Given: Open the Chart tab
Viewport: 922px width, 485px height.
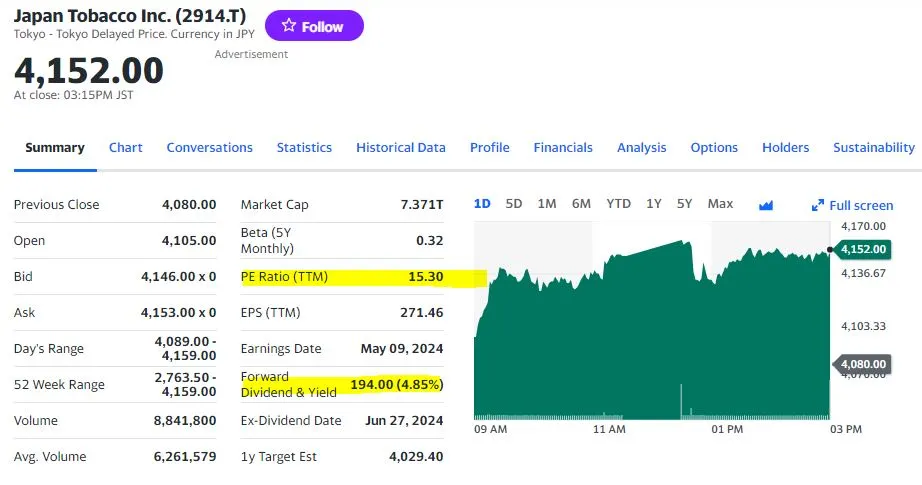Looking at the screenshot, I should coord(125,148).
